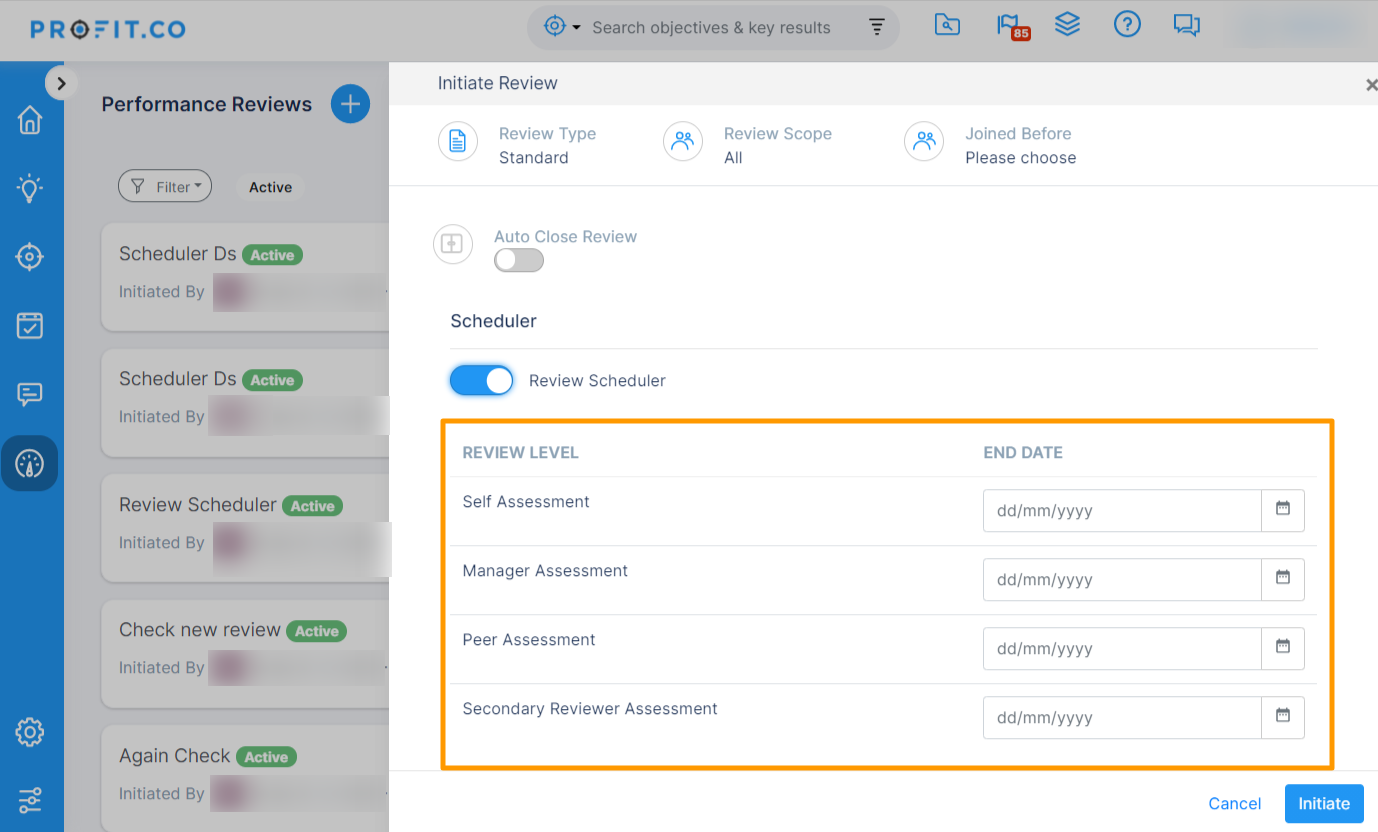
Task: Click the notifications flag icon with 85 badge
Action: 1009,26
